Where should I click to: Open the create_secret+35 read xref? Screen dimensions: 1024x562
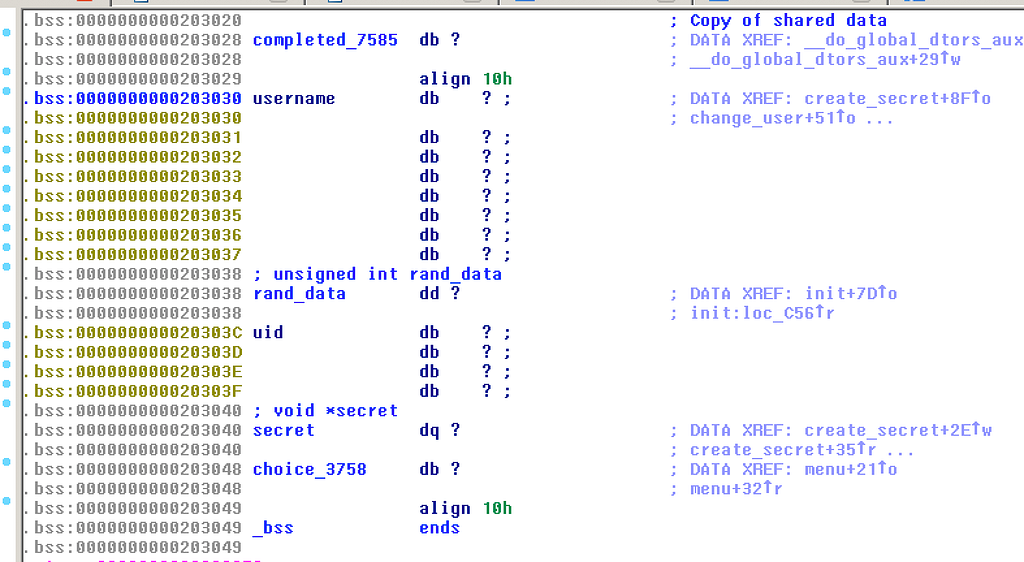[x=783, y=450]
